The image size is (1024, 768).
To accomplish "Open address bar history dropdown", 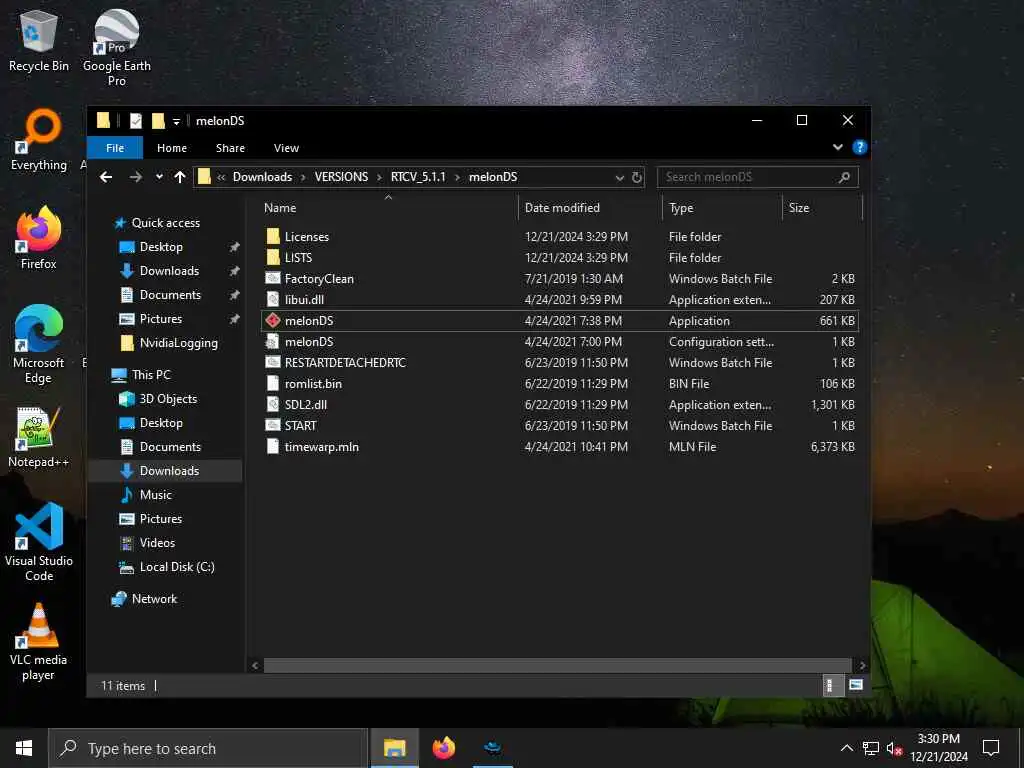I will (619, 177).
